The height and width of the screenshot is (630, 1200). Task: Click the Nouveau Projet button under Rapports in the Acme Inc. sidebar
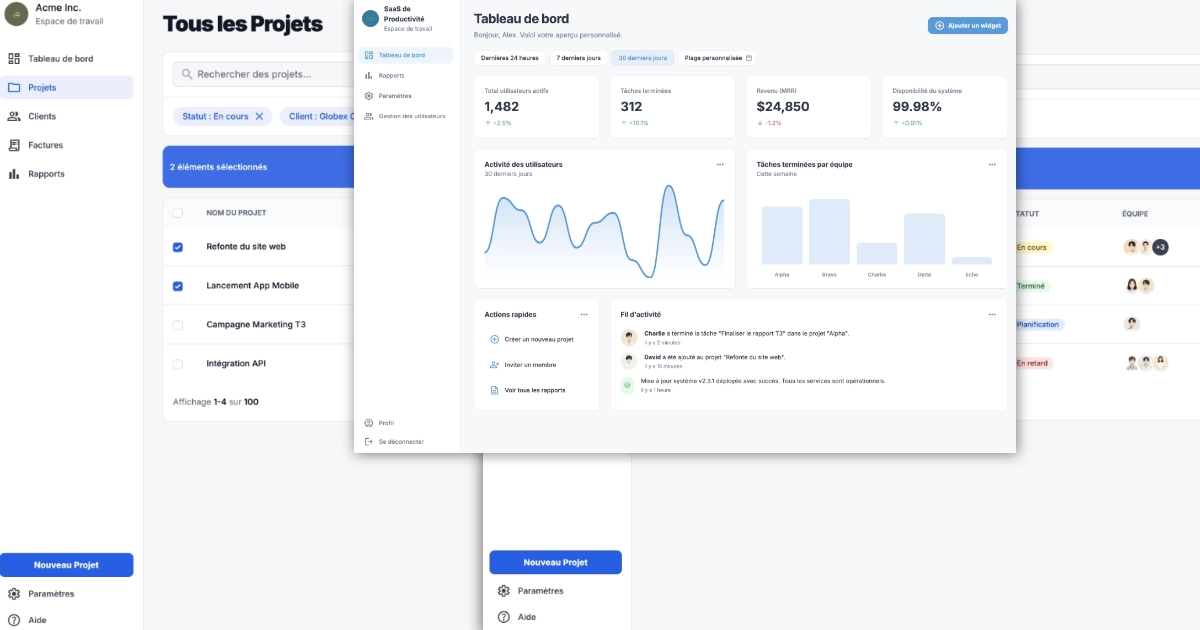point(66,565)
